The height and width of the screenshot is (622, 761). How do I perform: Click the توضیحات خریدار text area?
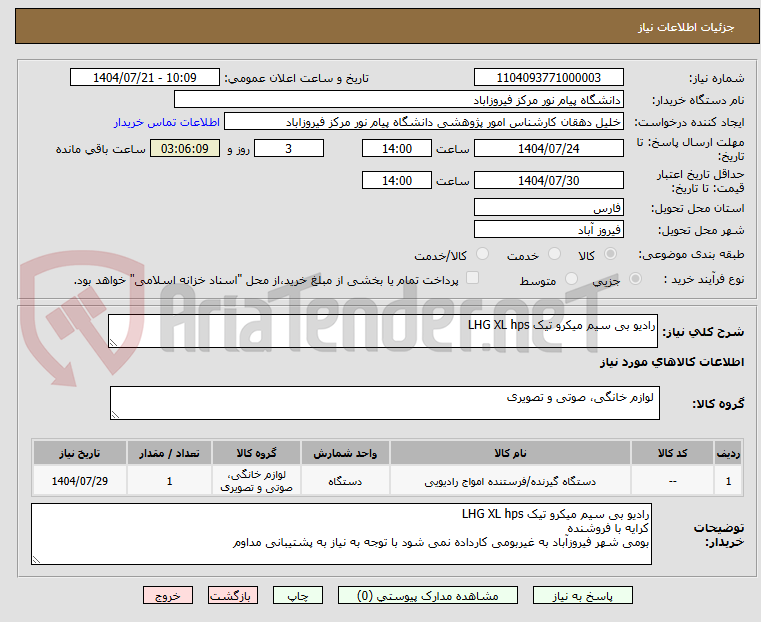(341, 534)
